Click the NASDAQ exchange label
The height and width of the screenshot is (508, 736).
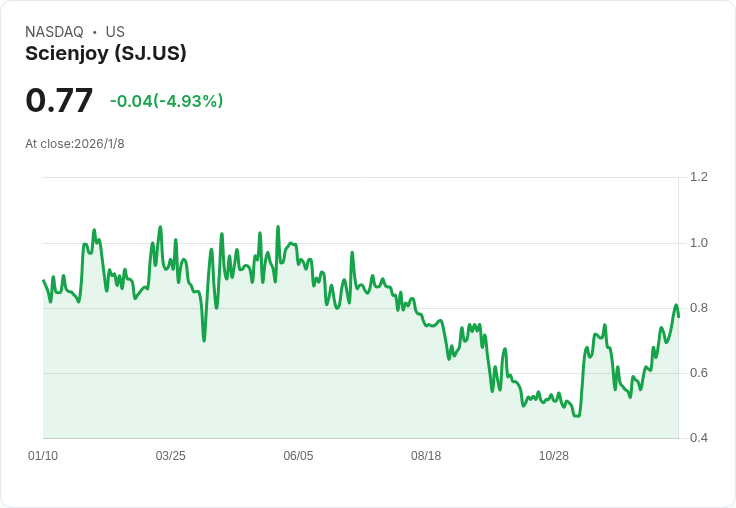[54, 32]
